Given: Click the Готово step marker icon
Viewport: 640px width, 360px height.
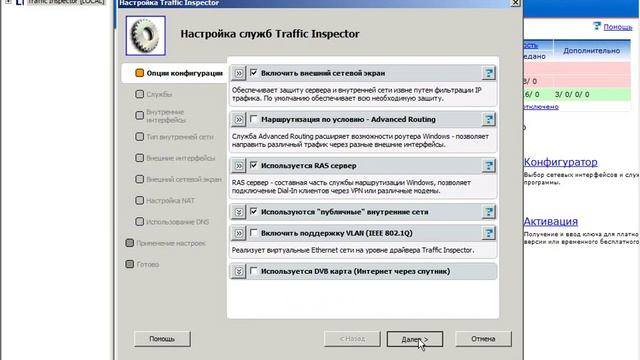Looking at the screenshot, I should coord(130,264).
